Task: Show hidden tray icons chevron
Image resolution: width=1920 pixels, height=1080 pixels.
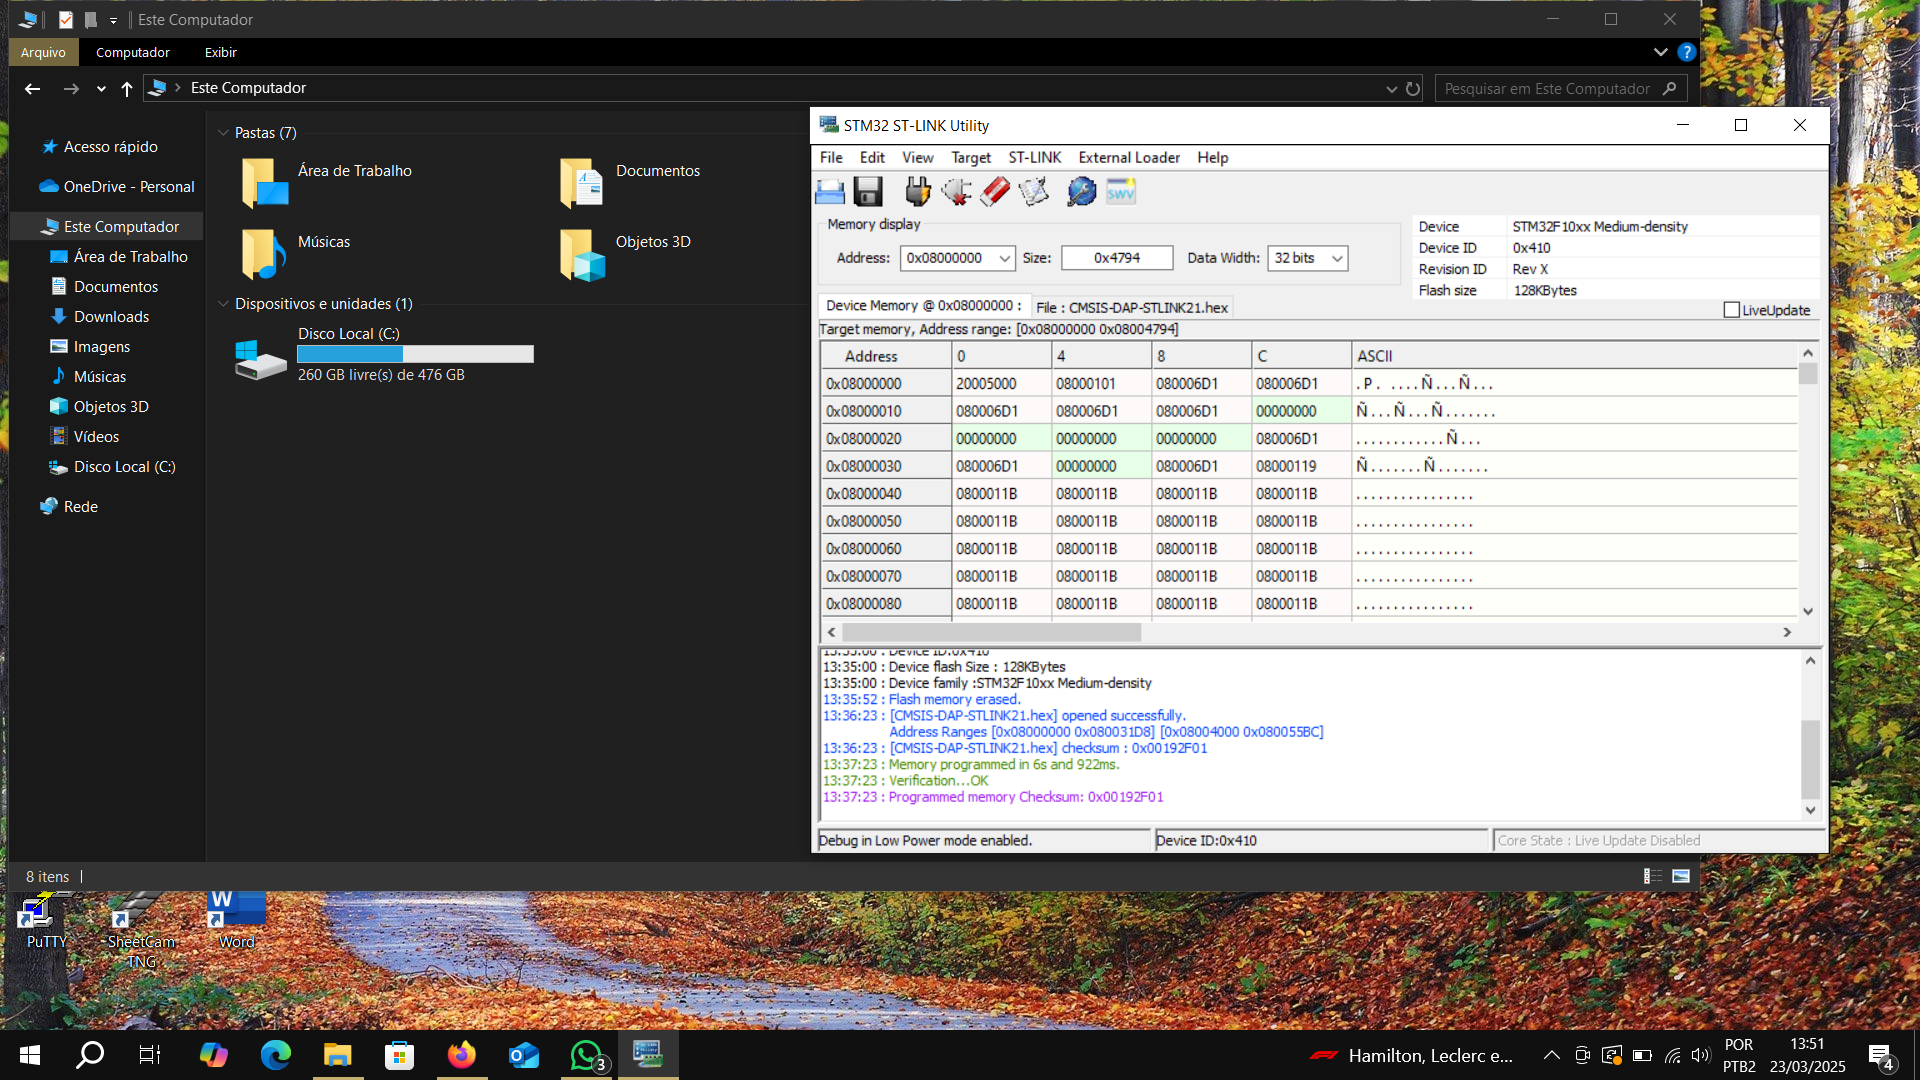Action: [x=1551, y=1055]
